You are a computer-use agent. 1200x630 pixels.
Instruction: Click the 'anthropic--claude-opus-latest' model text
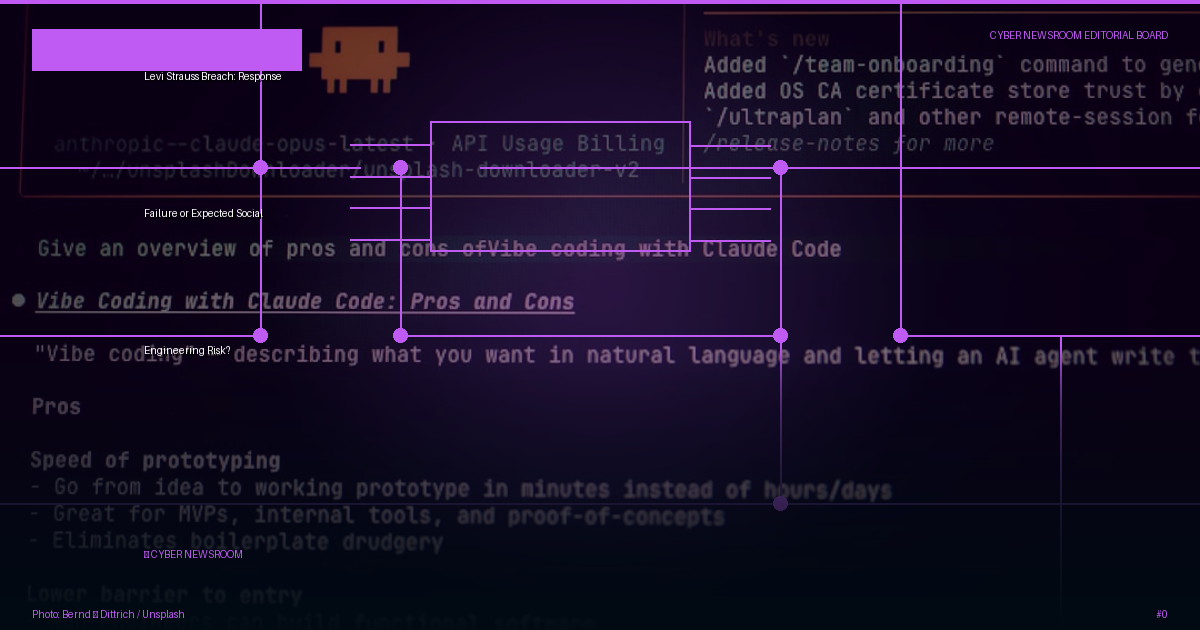coord(233,143)
